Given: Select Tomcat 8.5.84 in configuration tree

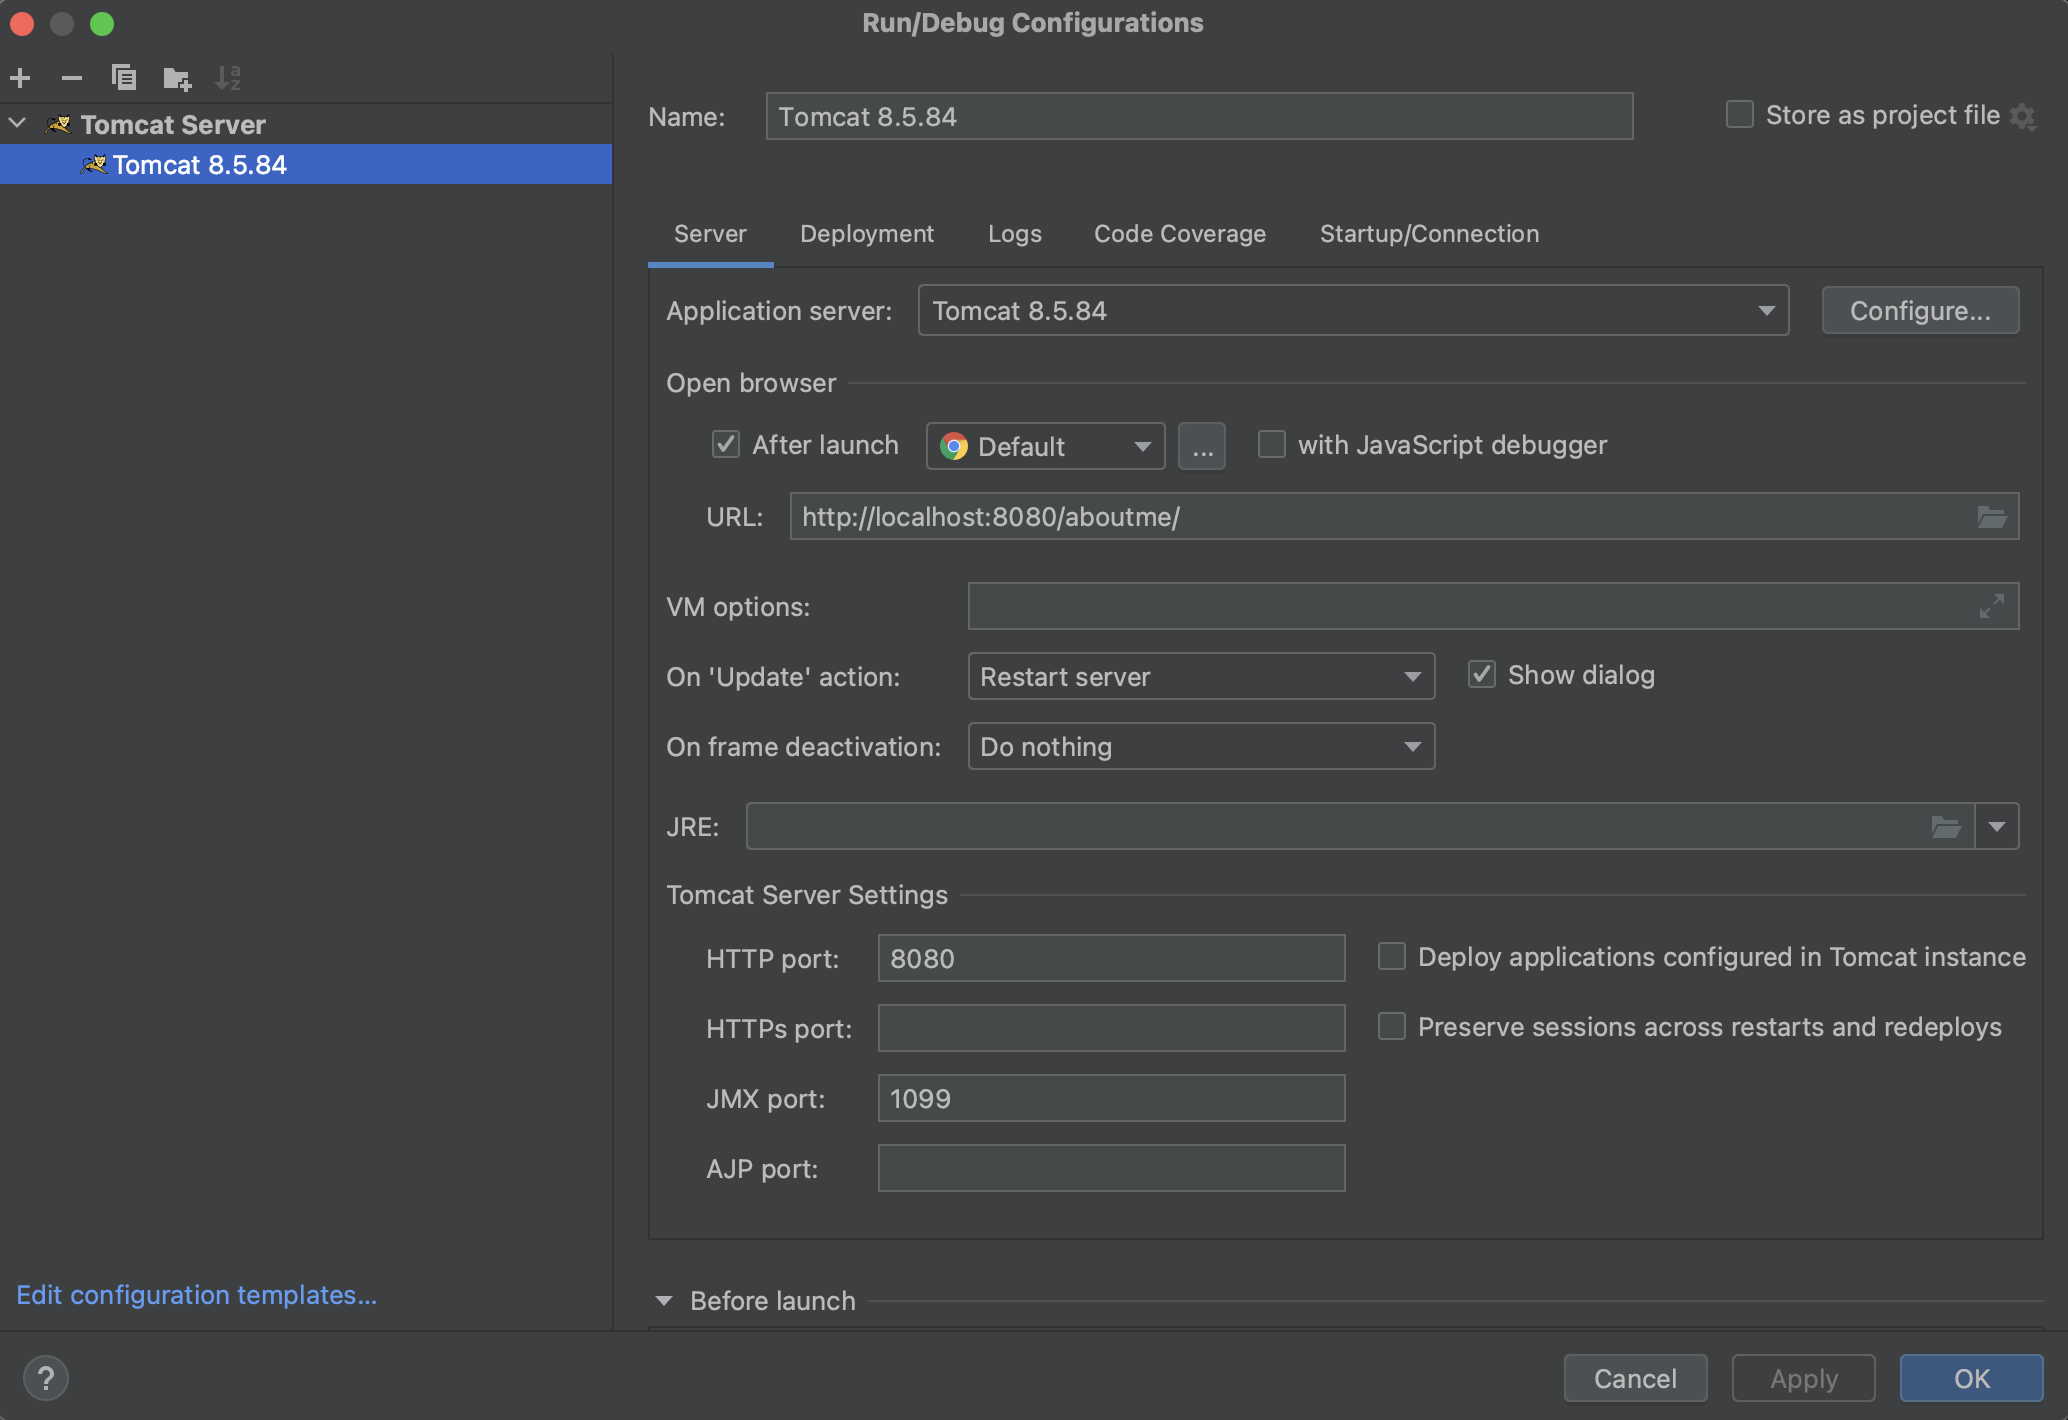Looking at the screenshot, I should pyautogui.click(x=306, y=164).
